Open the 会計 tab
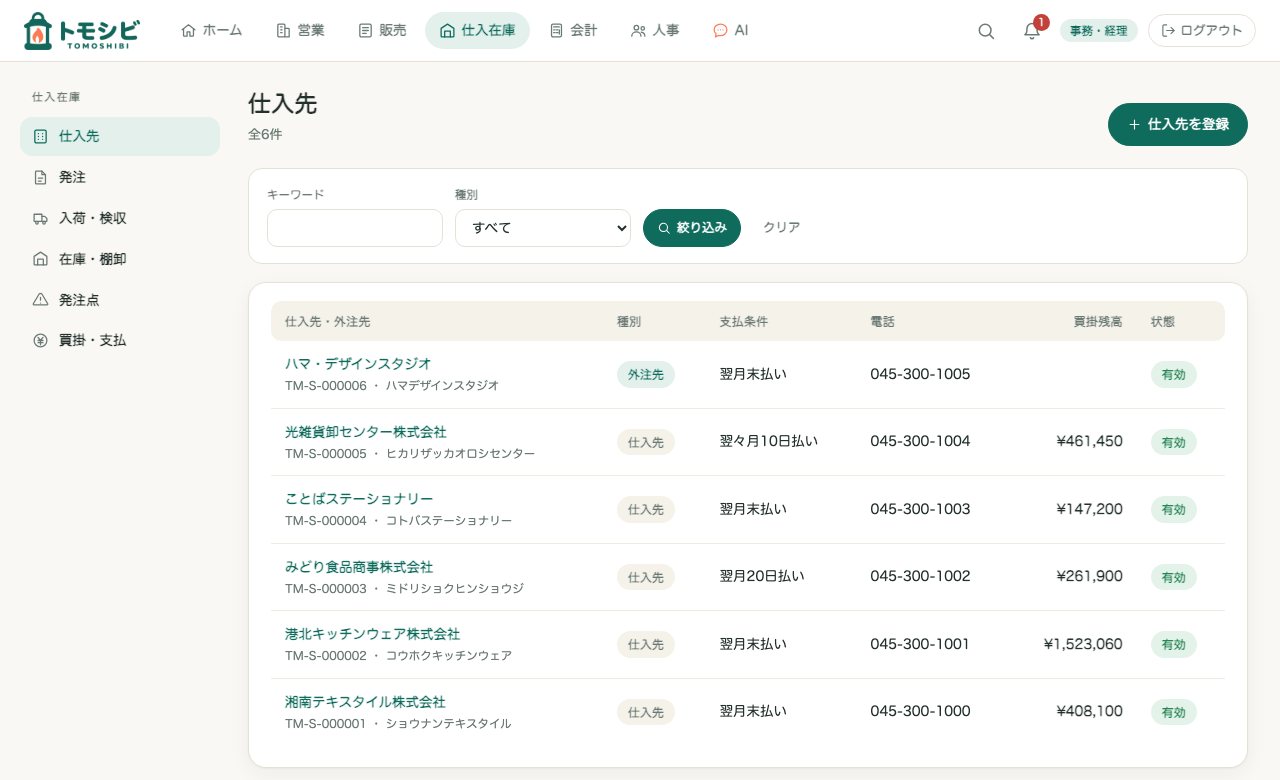Screen dimensions: 1280x780 573,31
